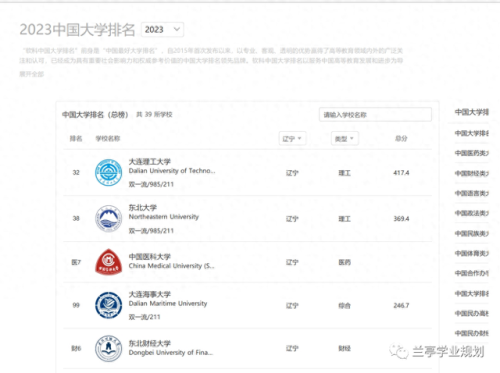Click rank number 32
Image resolution: width=500 pixels, height=373 pixels.
click(x=76, y=173)
